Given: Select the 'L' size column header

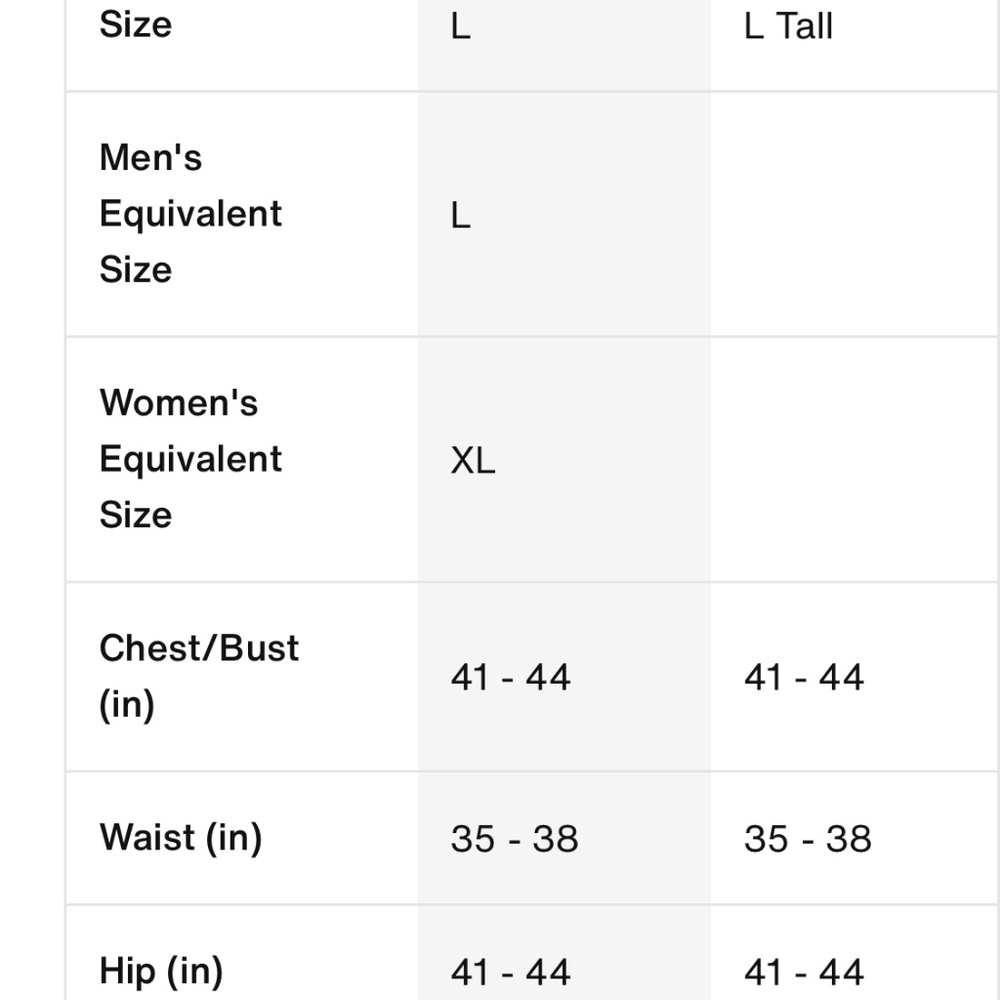Looking at the screenshot, I should tap(460, 26).
